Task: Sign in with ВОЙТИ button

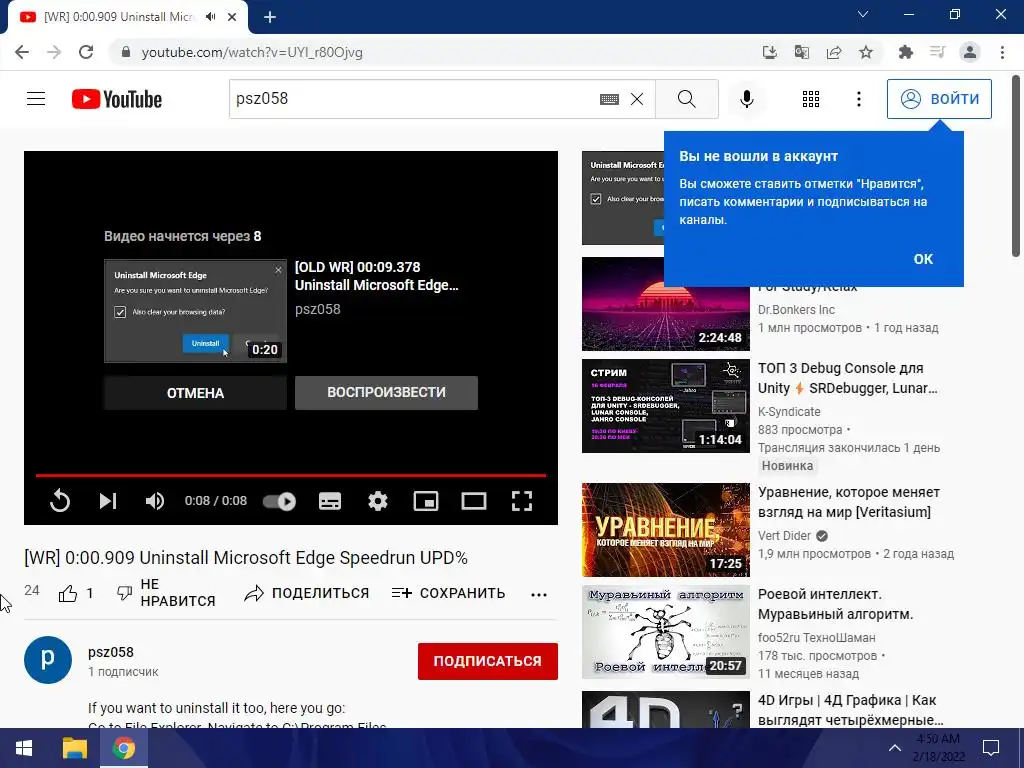Action: point(939,99)
